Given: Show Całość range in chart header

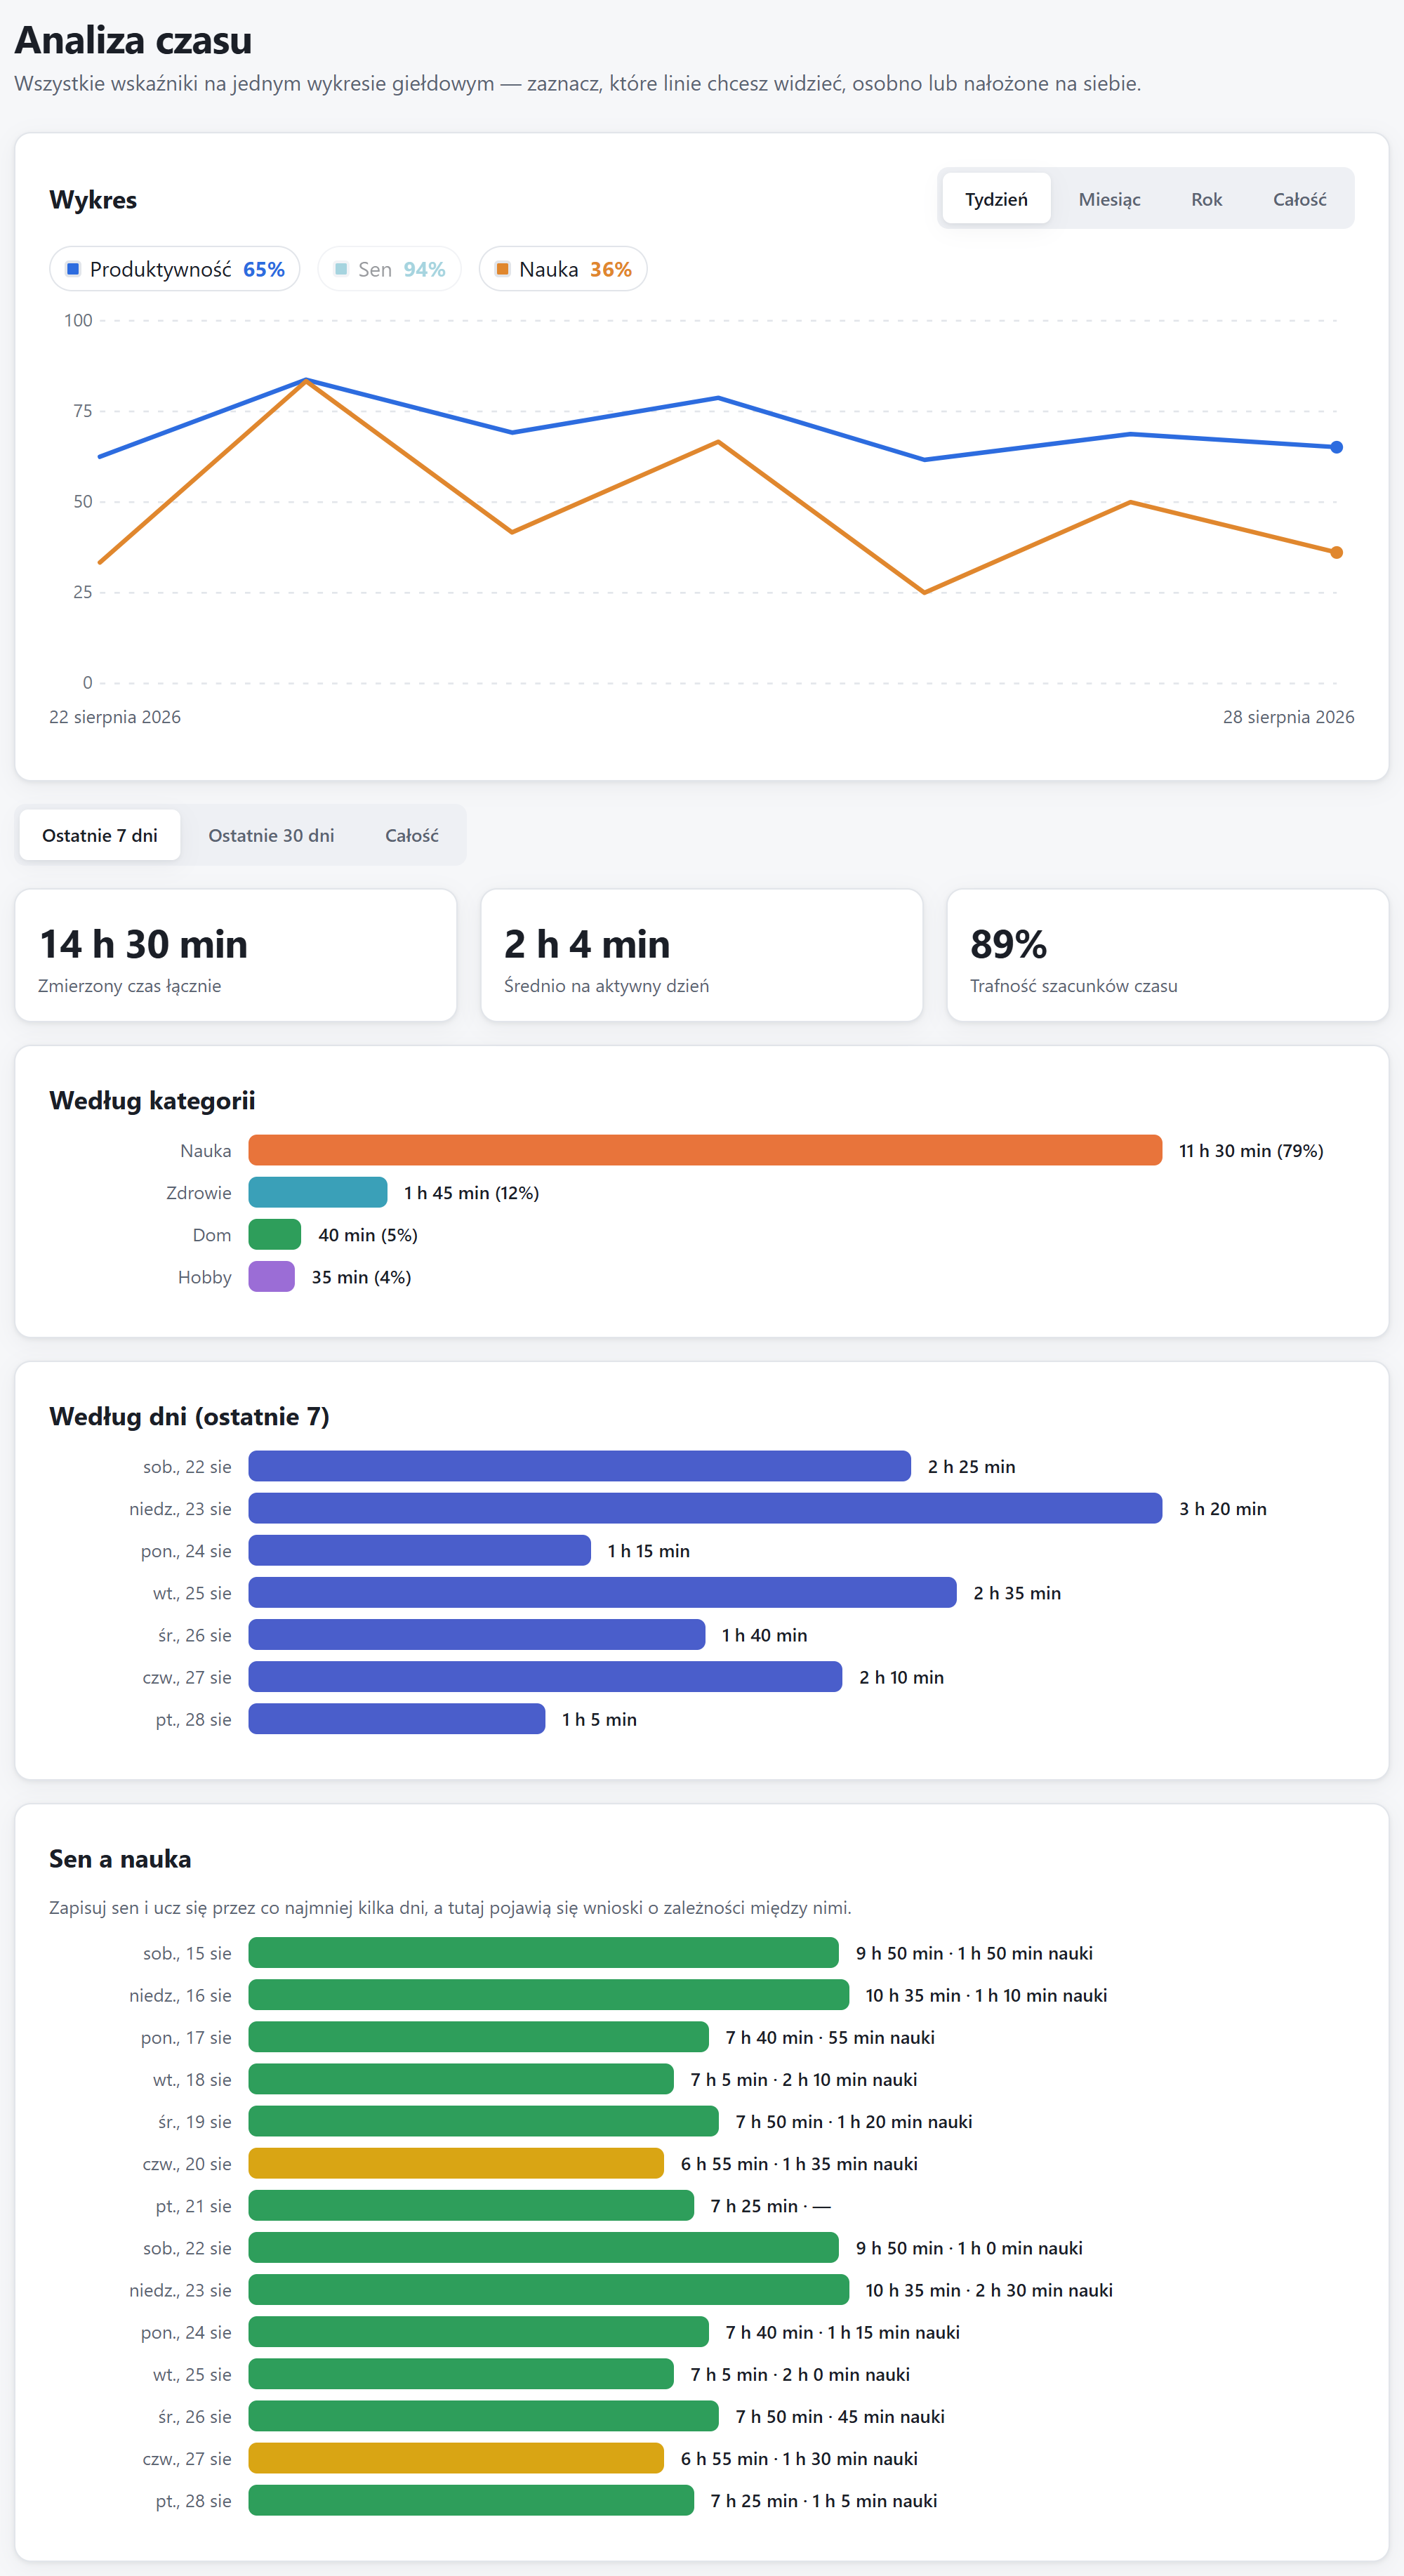Looking at the screenshot, I should point(1299,199).
